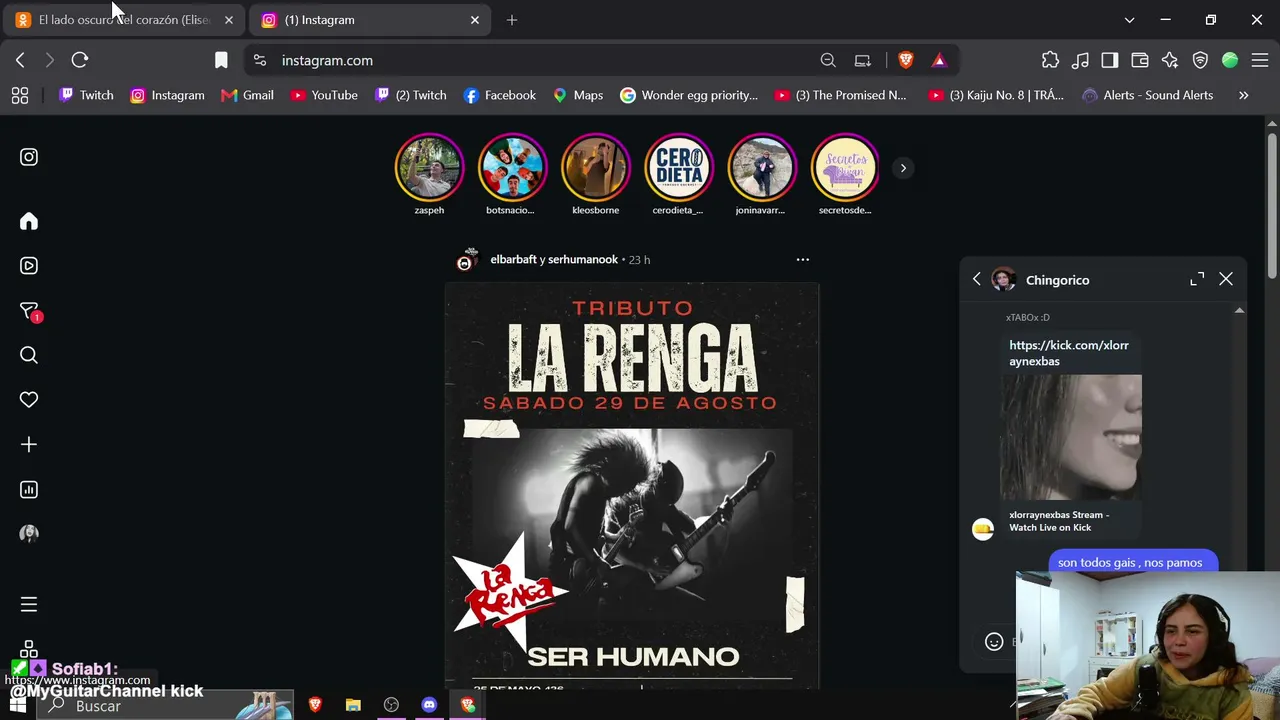Open serhumanook profile link on post
This screenshot has height=720, width=1280.
583,260
